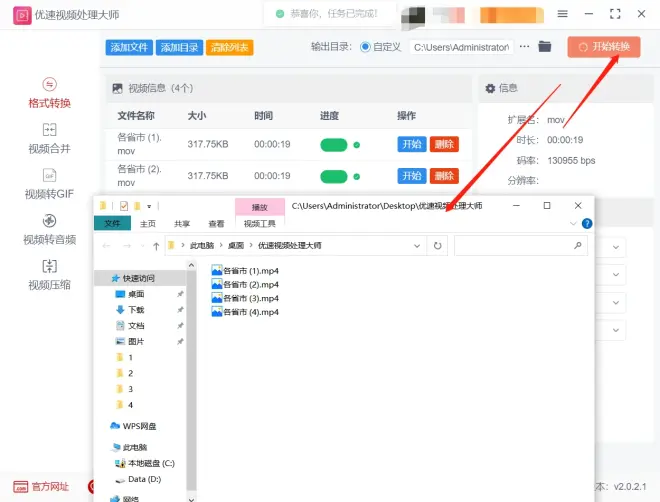660x502 pixels.
Task: Select 此电脑 in the navigation pane
Action: pyautogui.click(x=135, y=447)
